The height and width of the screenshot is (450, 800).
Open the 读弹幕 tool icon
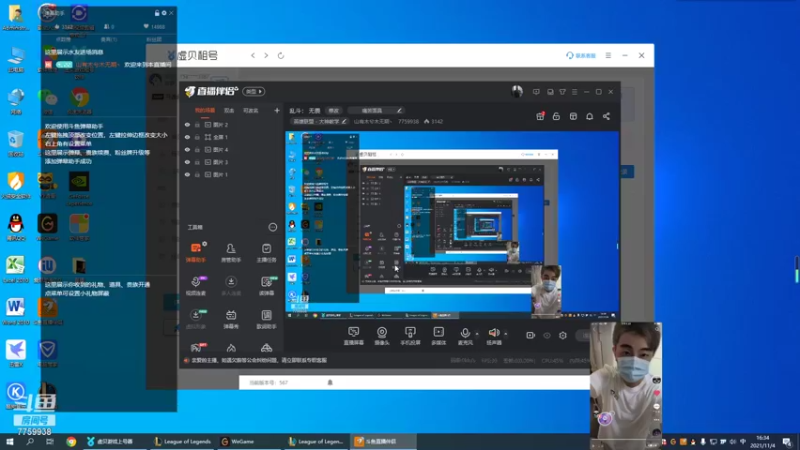[x=266, y=286]
